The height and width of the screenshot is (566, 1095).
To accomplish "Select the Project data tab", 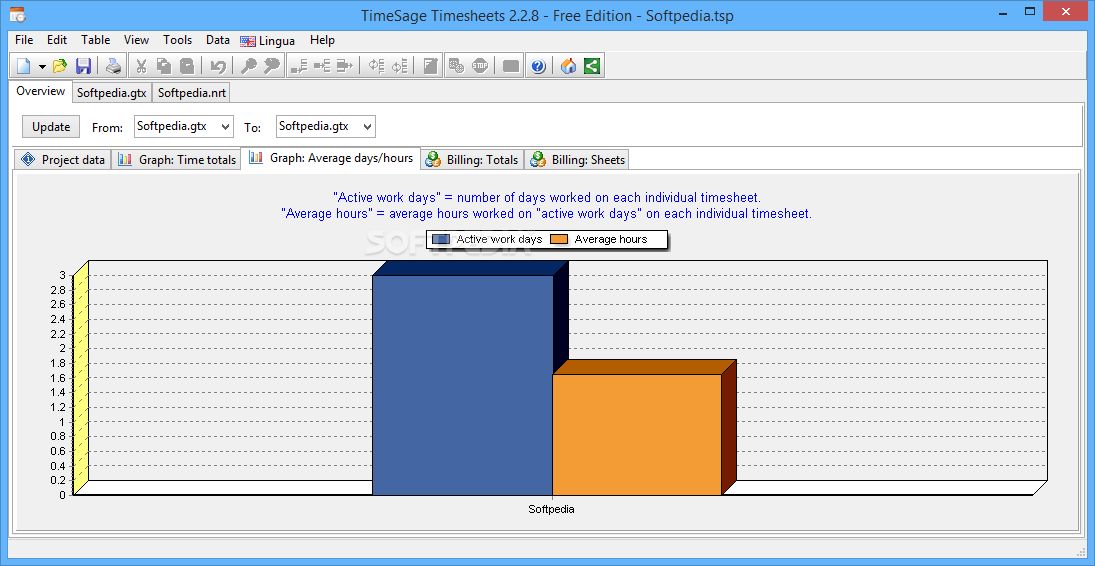I will point(63,159).
